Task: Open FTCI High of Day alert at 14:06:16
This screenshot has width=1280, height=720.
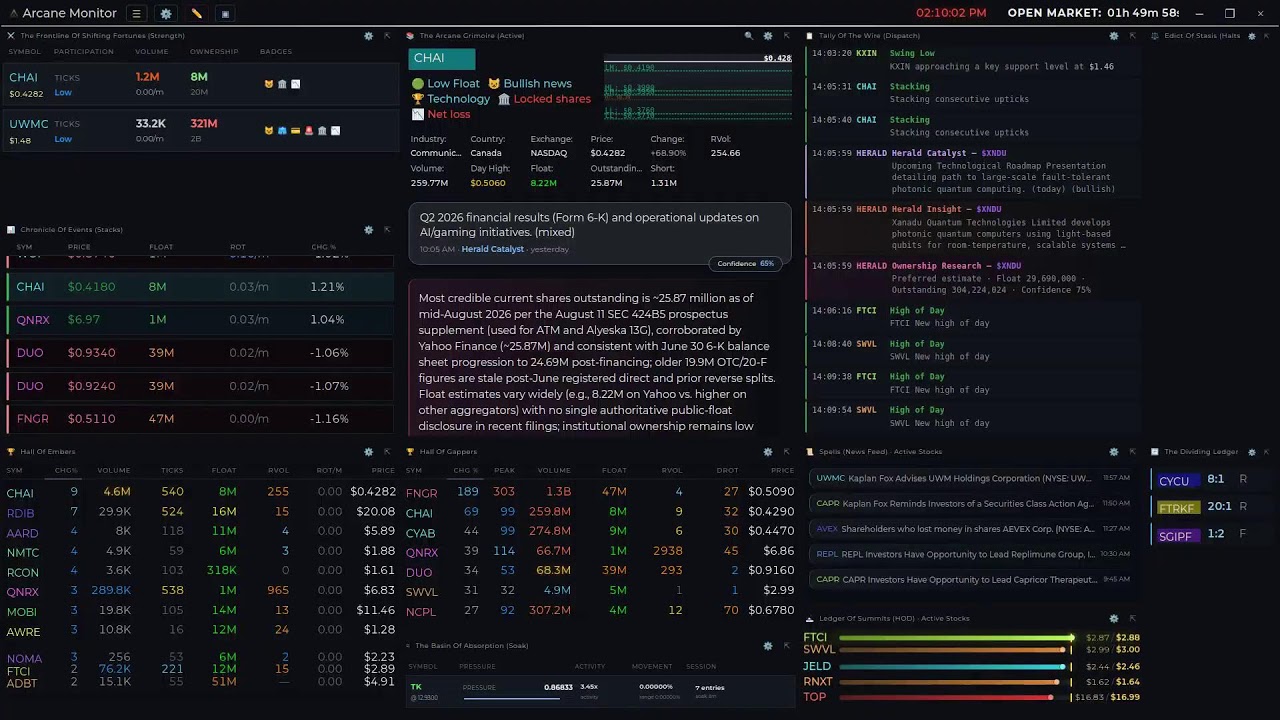Action: [973, 317]
